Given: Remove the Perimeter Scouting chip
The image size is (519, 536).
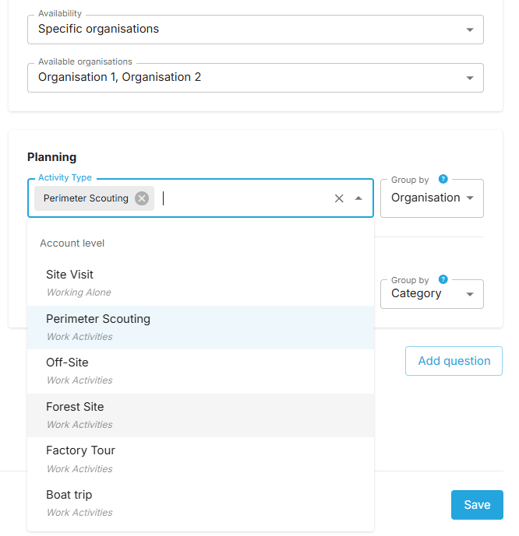Looking at the screenshot, I should (142, 198).
